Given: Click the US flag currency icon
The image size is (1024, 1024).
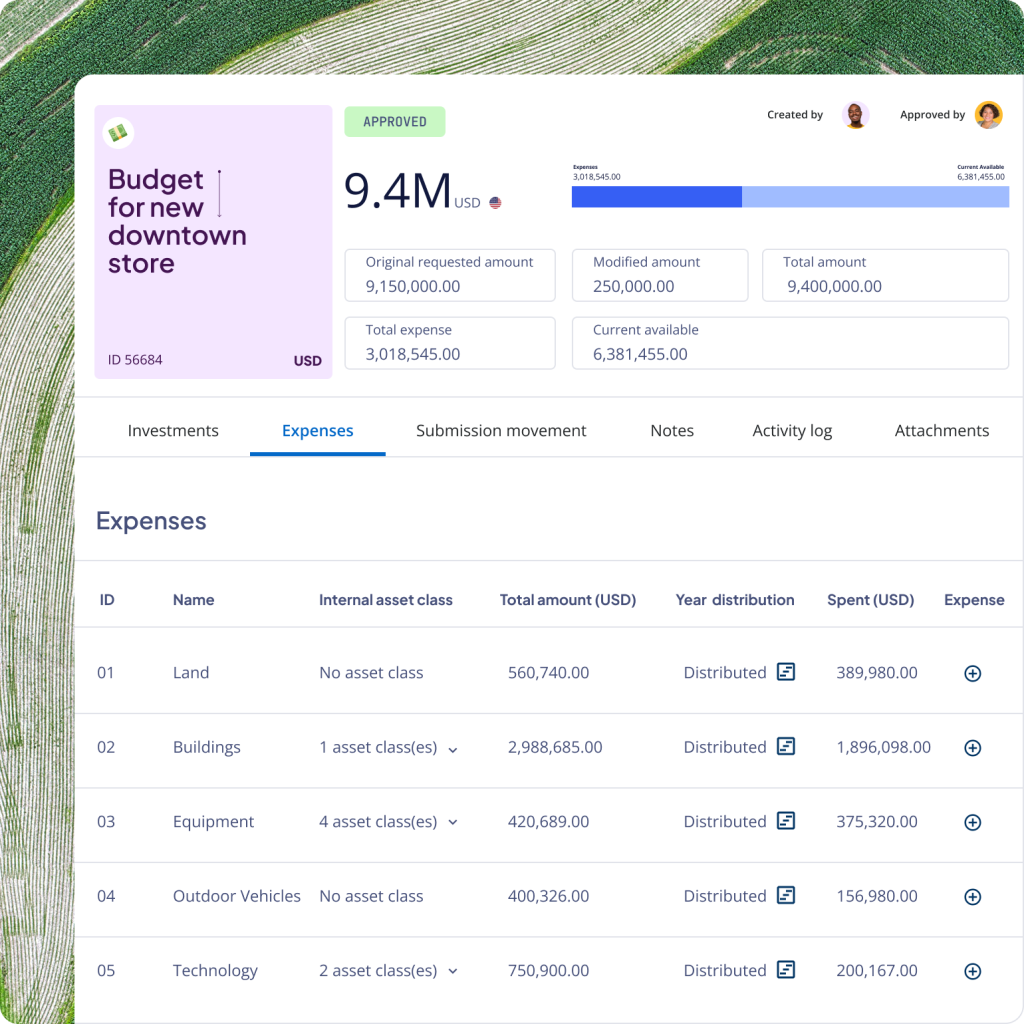Looking at the screenshot, I should 495,203.
